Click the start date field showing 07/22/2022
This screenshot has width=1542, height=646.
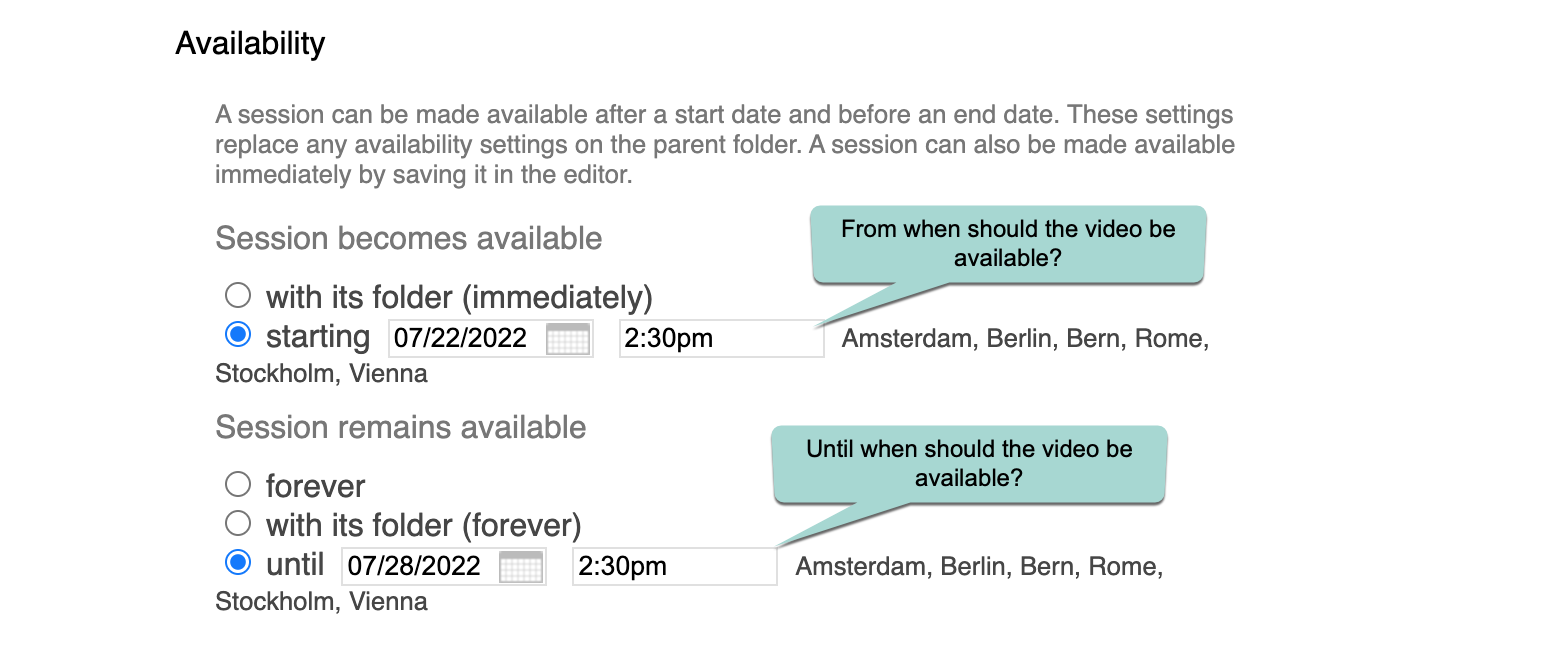[491, 338]
